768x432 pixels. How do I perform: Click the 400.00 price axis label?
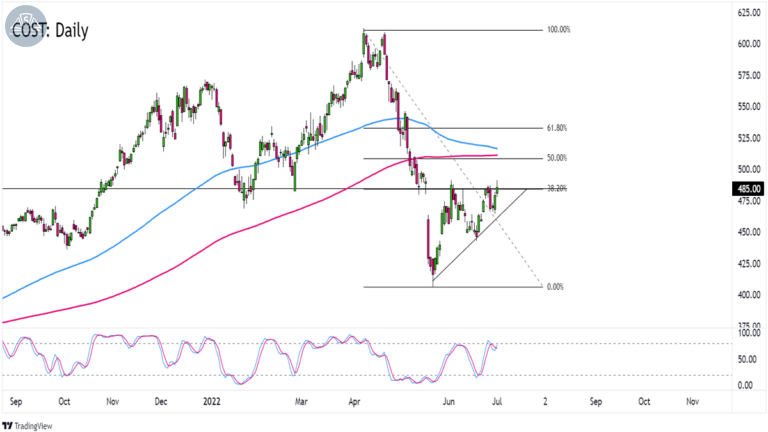(749, 295)
